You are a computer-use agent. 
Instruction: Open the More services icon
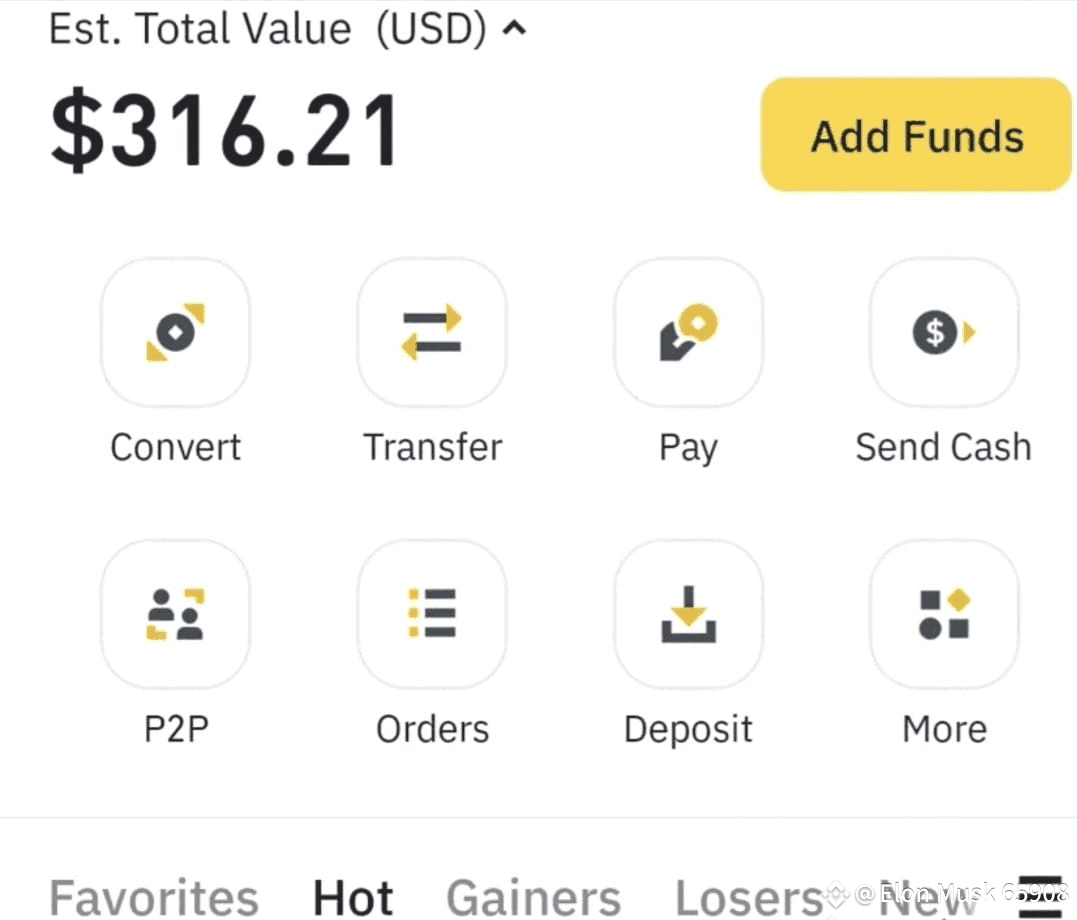point(944,614)
